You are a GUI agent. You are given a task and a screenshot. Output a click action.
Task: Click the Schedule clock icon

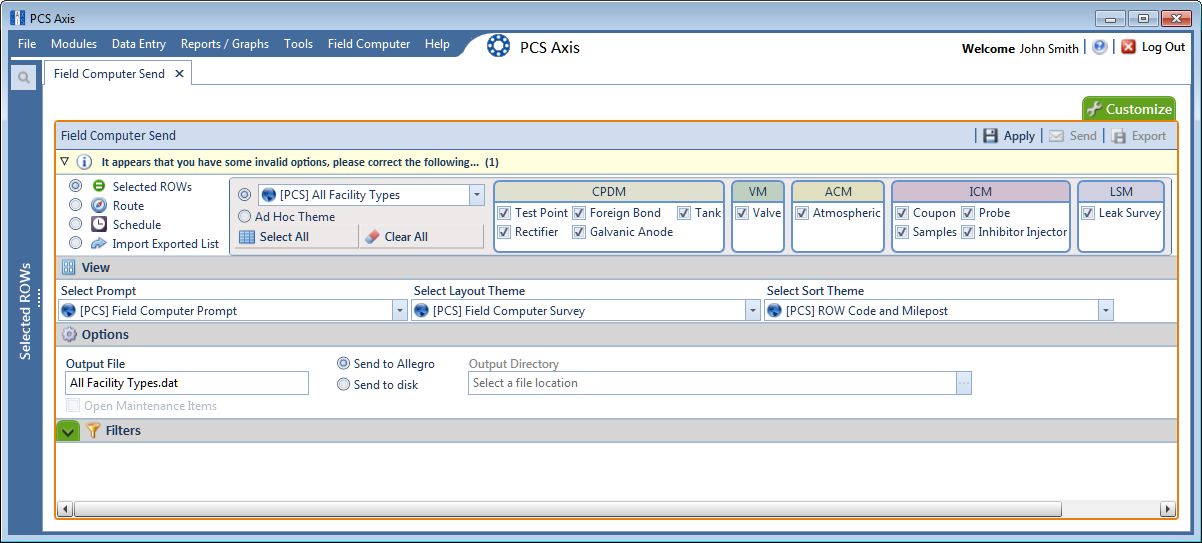99,224
